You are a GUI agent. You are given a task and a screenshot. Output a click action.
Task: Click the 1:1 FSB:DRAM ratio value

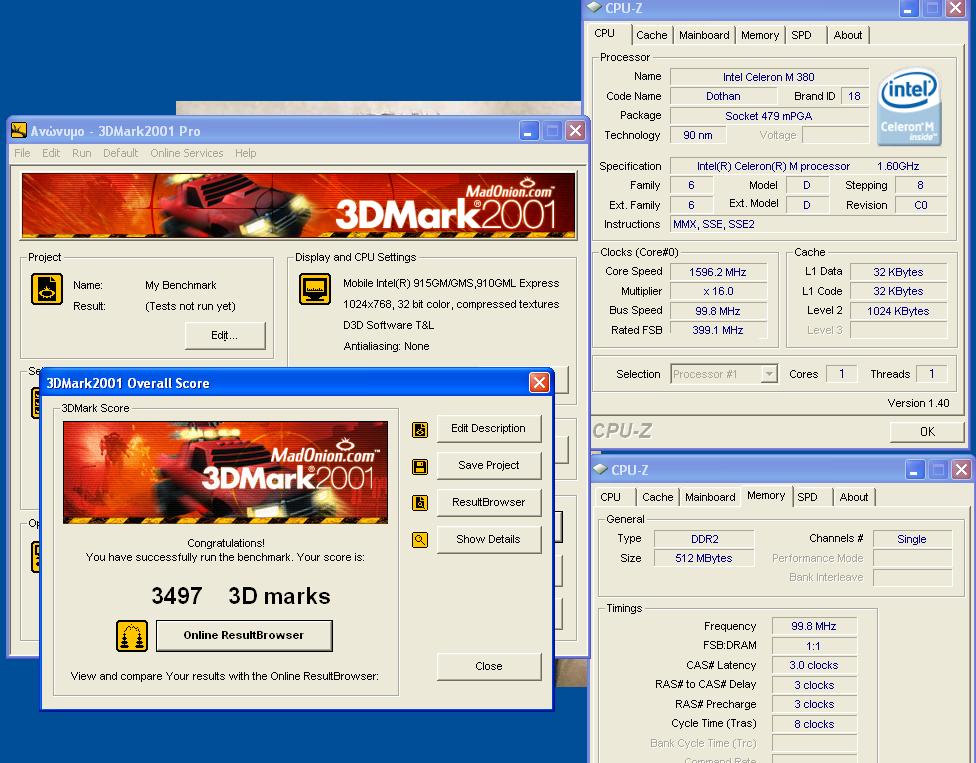[814, 646]
